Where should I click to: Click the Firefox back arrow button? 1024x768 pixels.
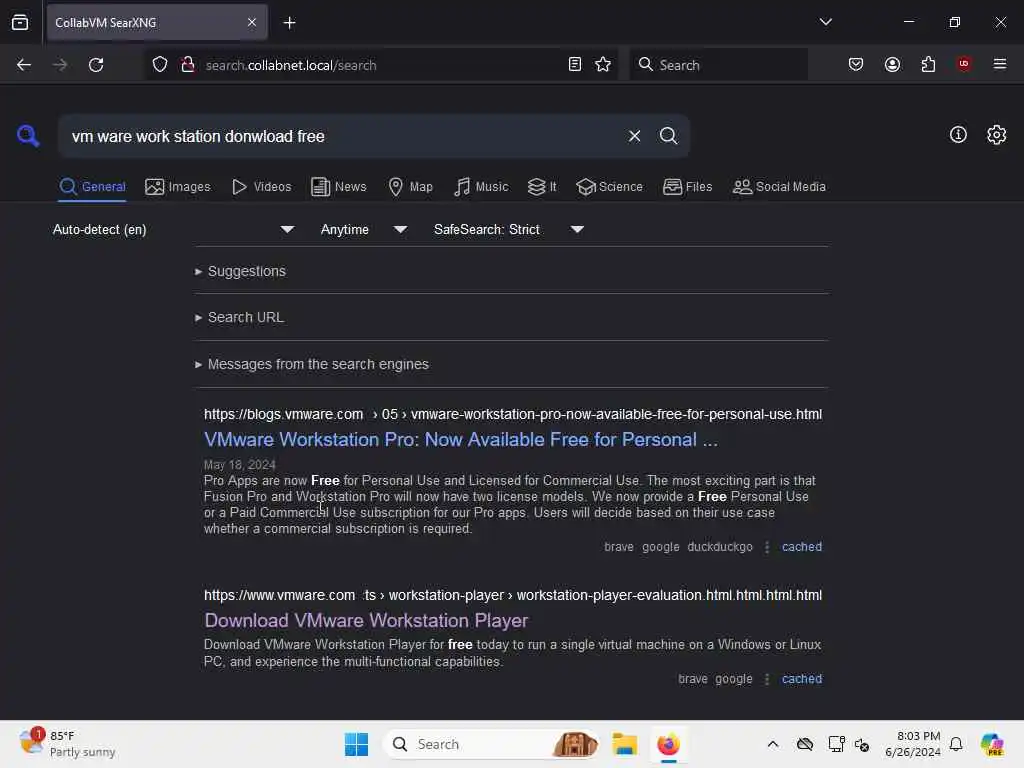pyautogui.click(x=24, y=65)
